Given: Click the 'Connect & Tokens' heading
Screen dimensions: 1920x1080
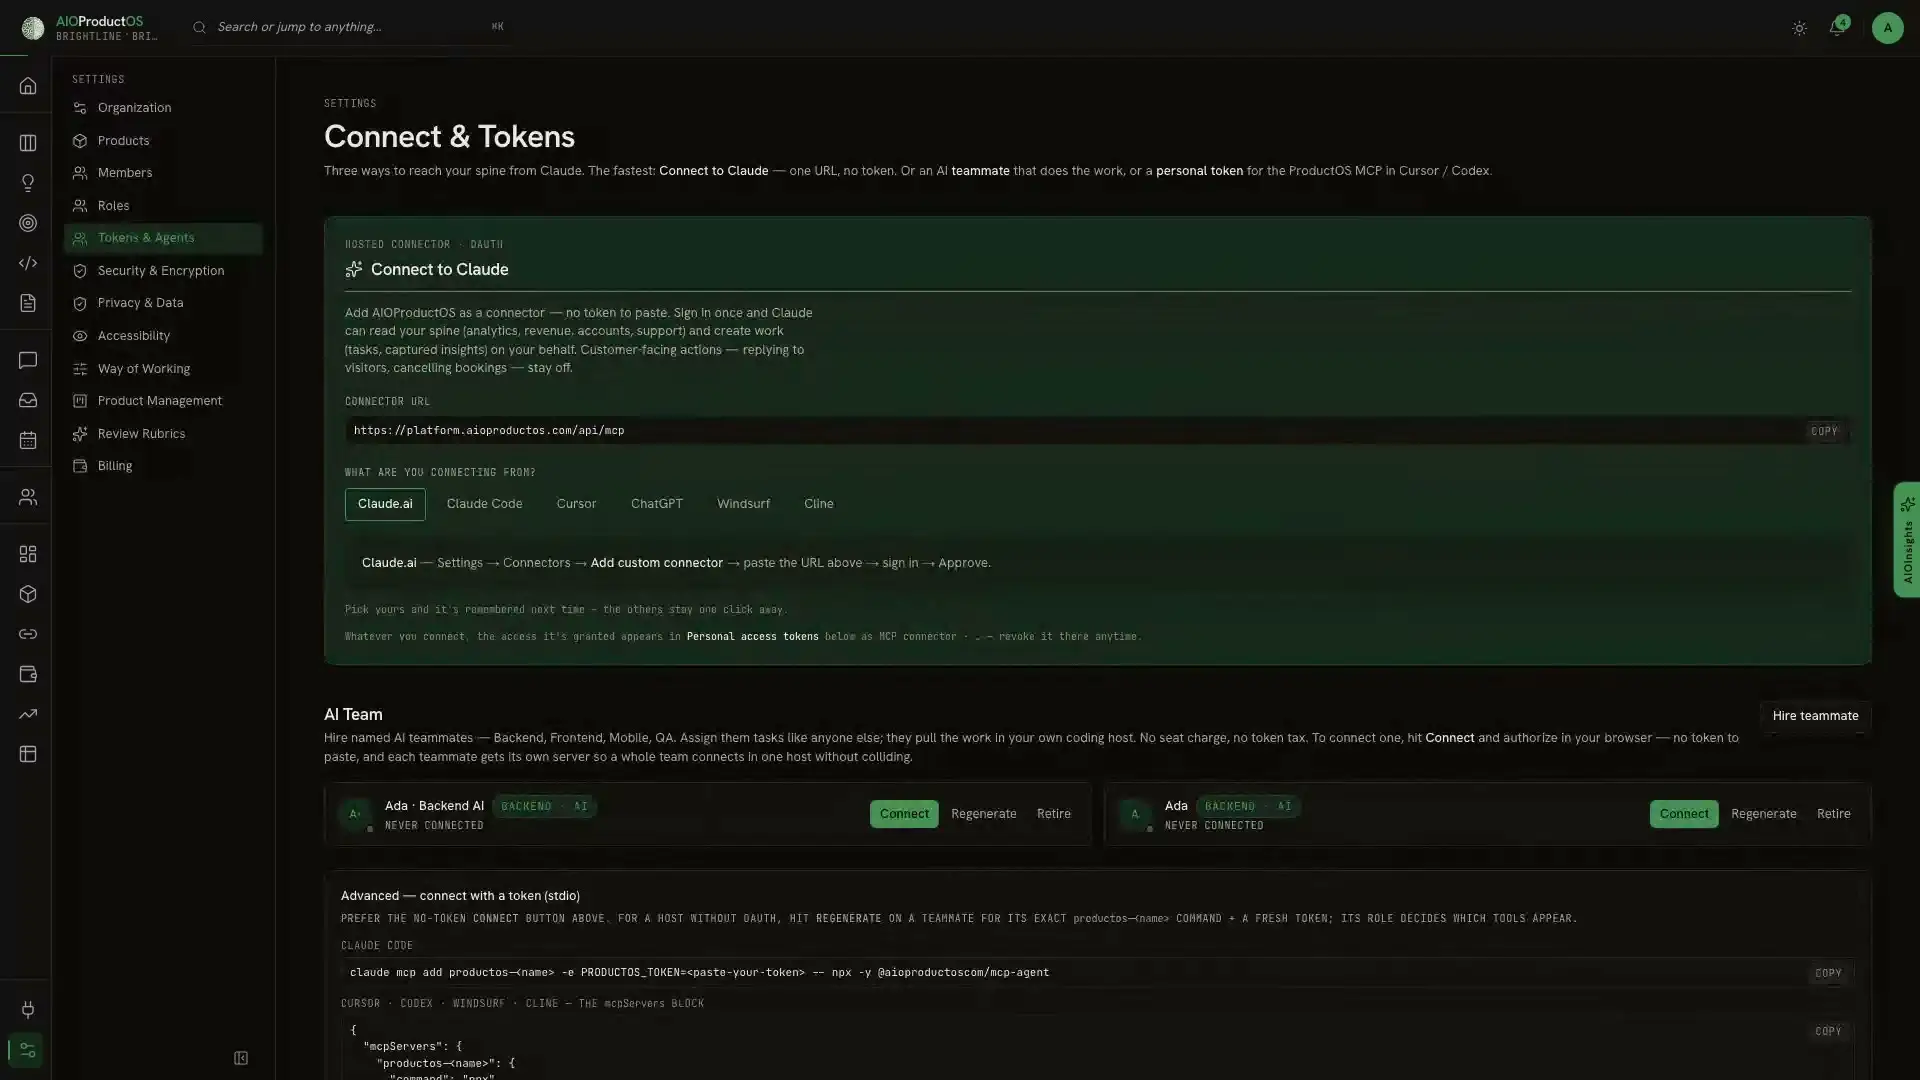Looking at the screenshot, I should pyautogui.click(x=449, y=137).
